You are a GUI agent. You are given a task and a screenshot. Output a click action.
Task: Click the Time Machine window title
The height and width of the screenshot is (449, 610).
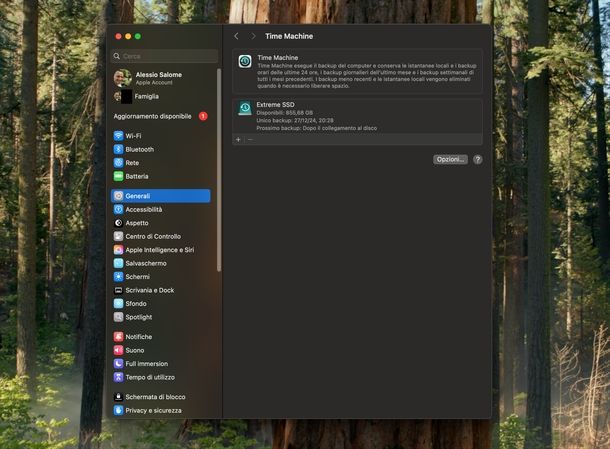click(289, 36)
